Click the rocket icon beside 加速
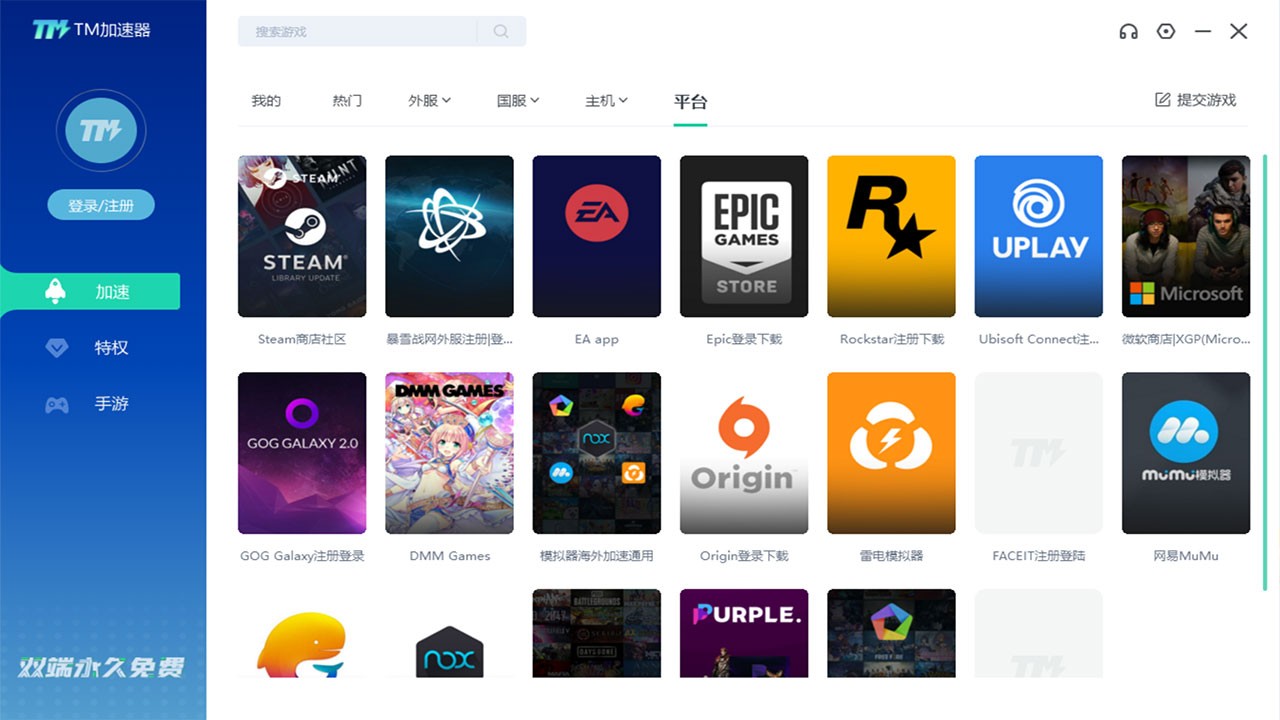1280x720 pixels. (x=56, y=291)
